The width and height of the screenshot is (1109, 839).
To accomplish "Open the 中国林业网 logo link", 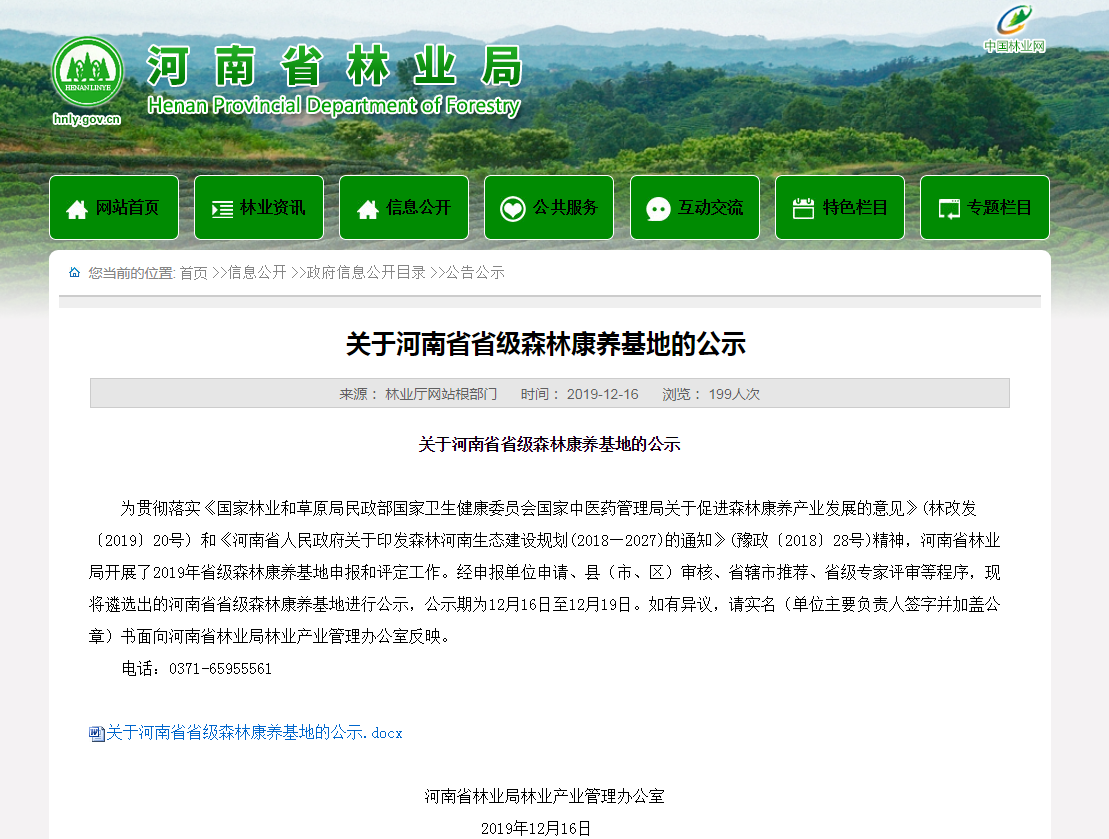I will point(1013,28).
